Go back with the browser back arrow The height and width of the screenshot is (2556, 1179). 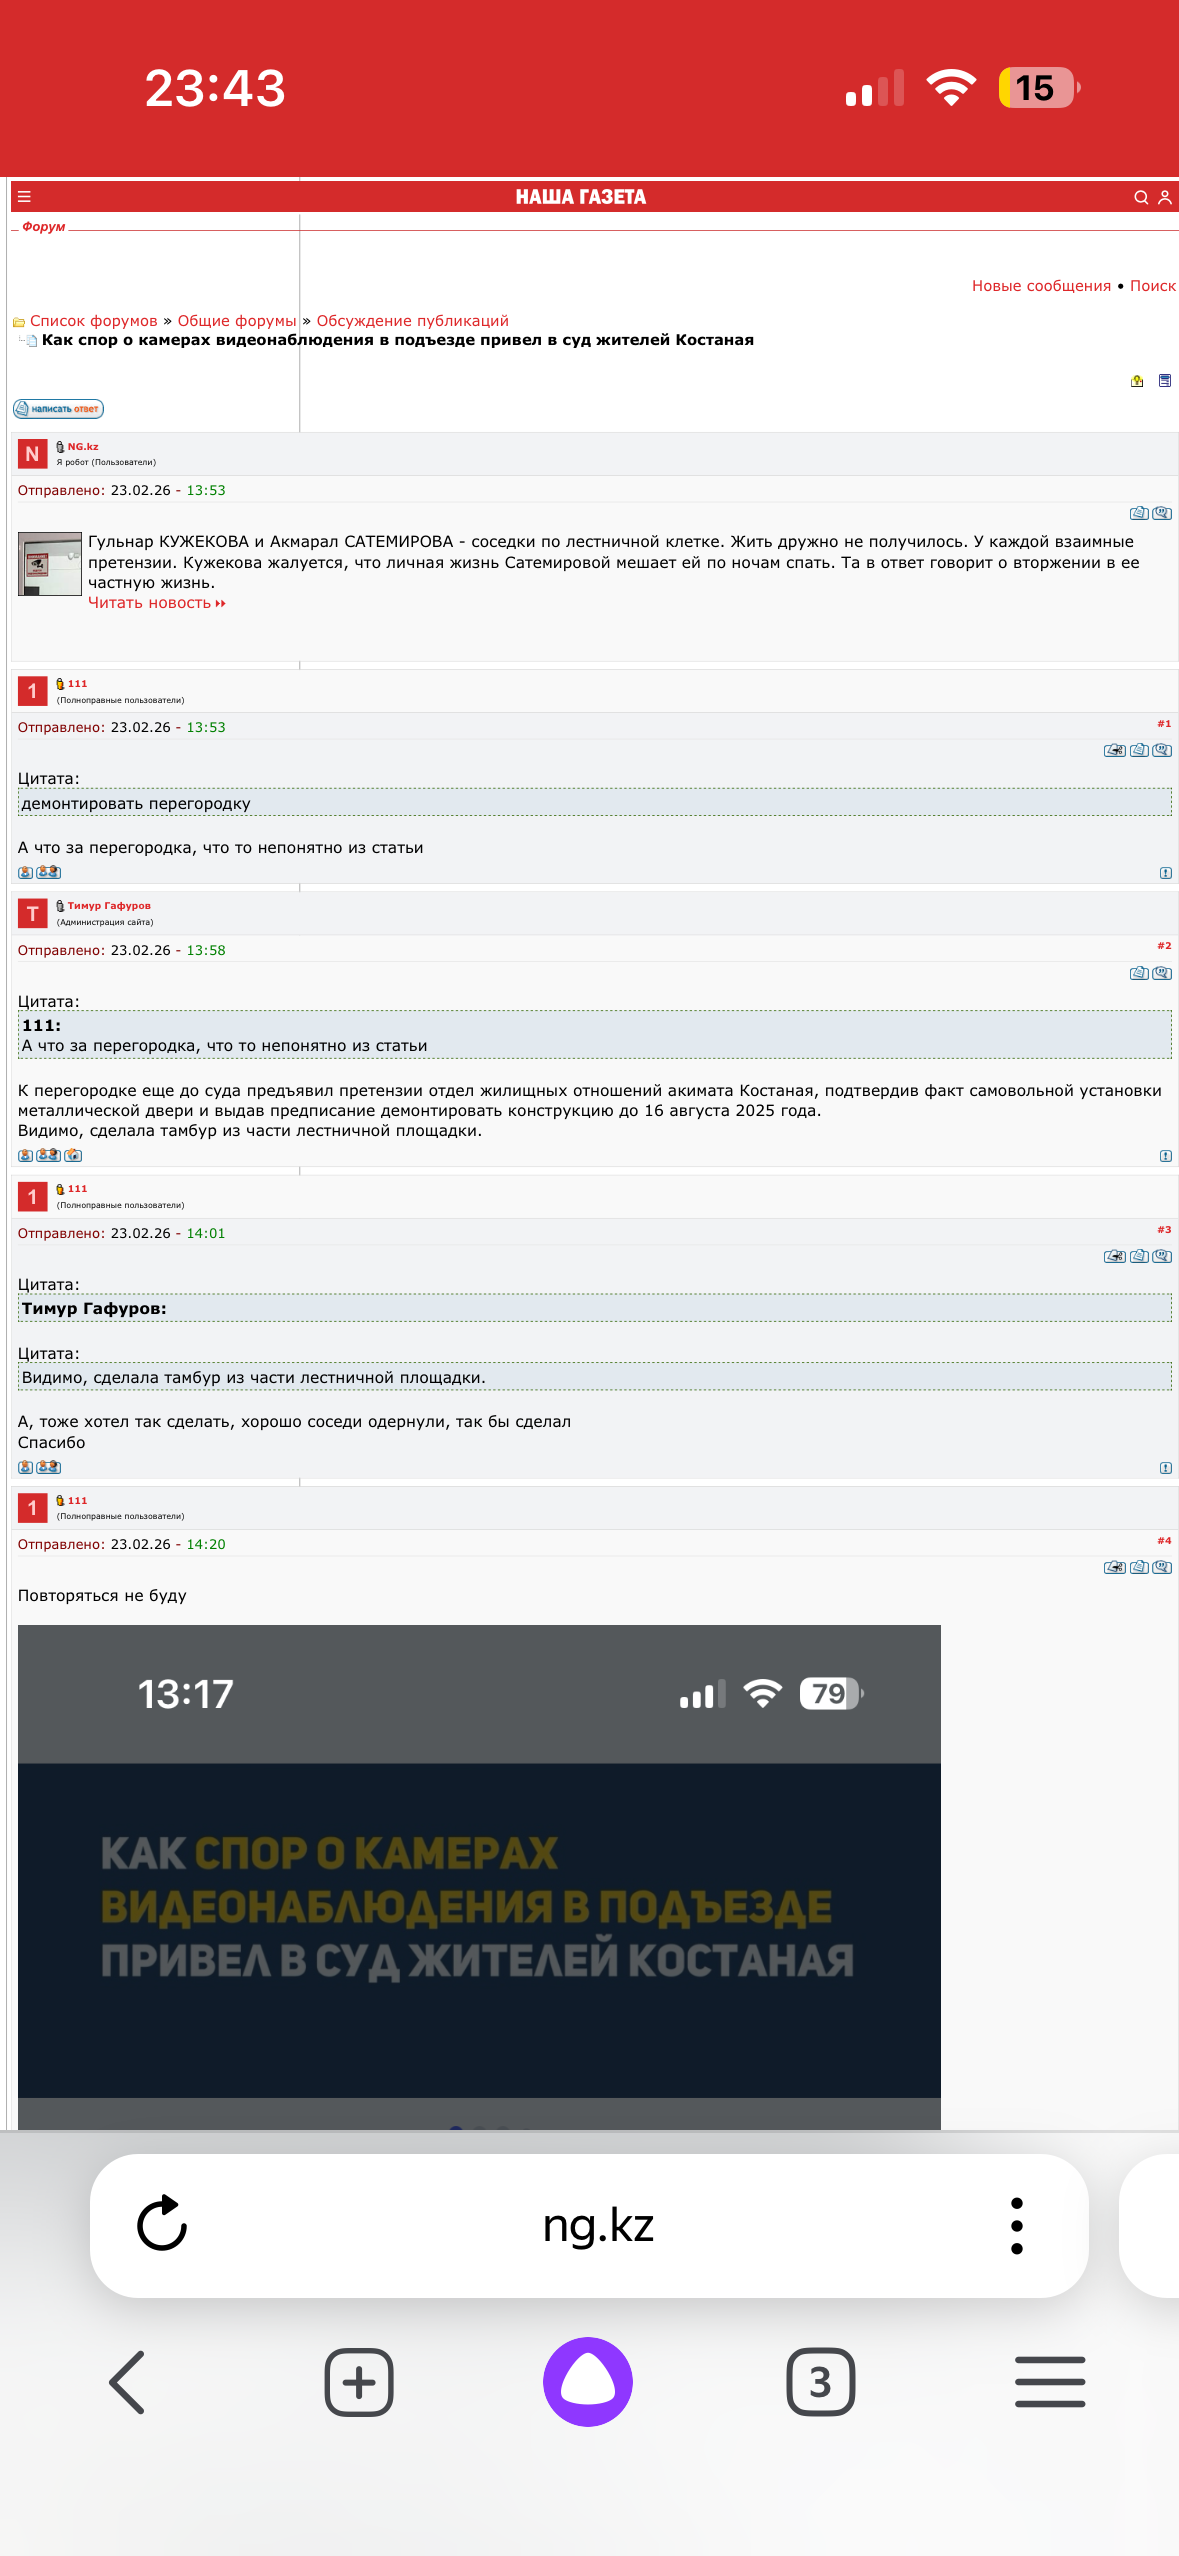tap(127, 2382)
